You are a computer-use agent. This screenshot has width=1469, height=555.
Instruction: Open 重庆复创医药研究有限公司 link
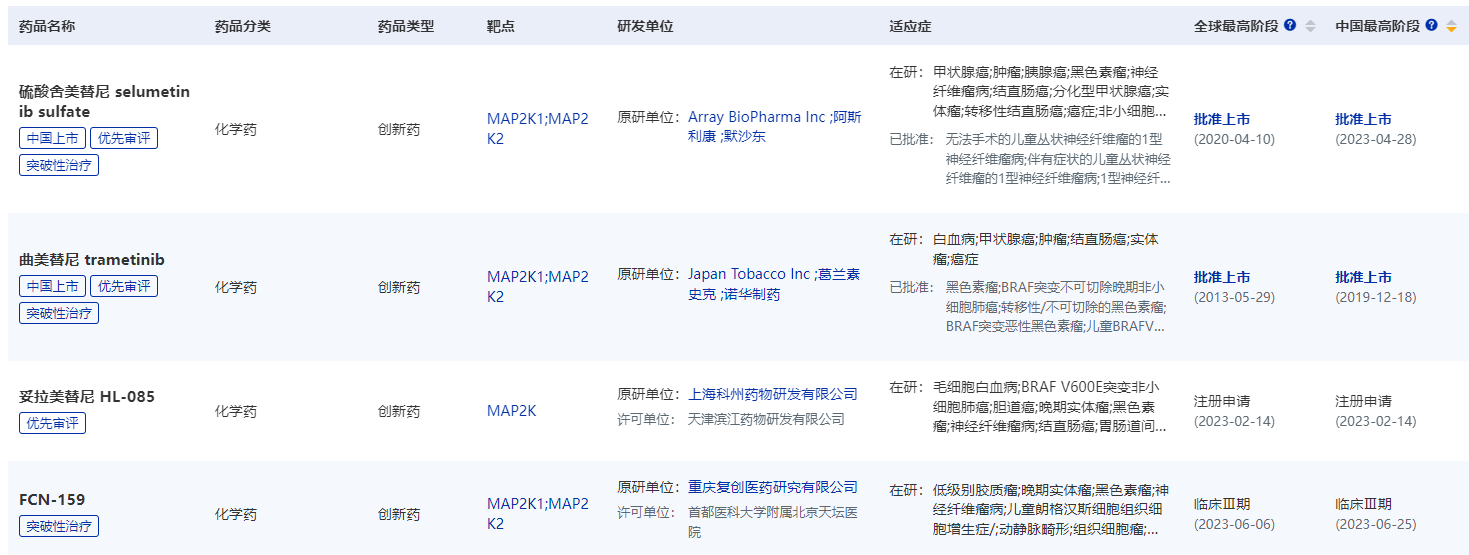[773, 487]
